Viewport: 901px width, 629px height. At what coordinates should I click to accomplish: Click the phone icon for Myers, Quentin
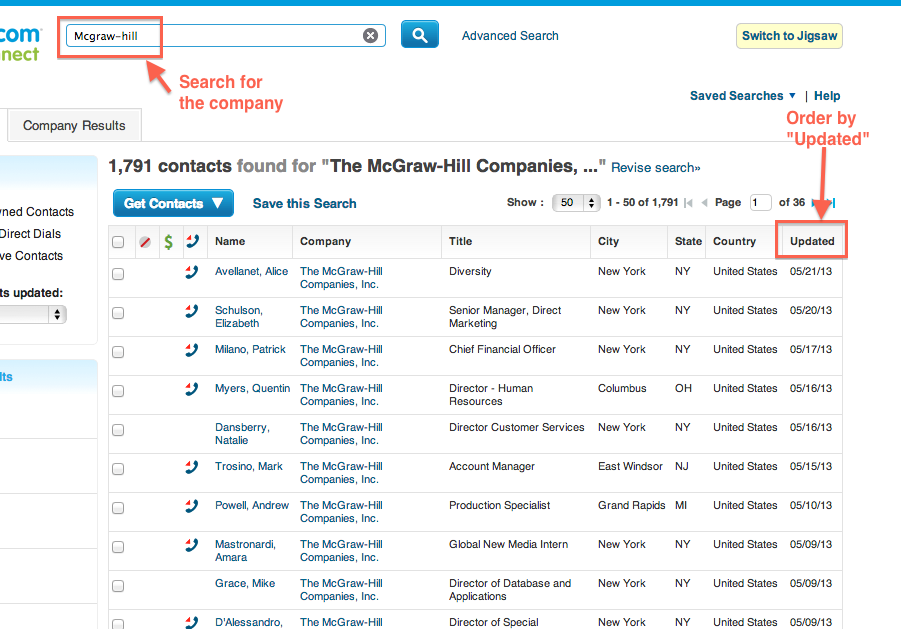point(191,389)
